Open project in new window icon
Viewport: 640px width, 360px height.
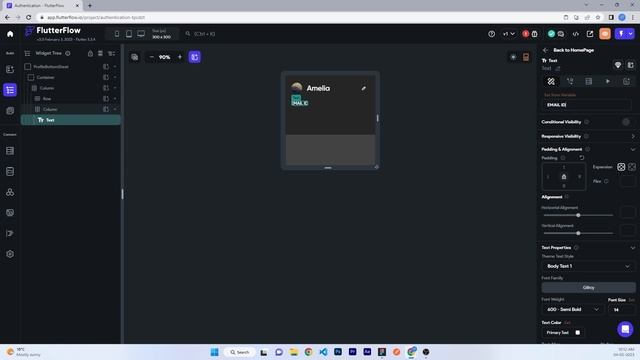coord(590,34)
